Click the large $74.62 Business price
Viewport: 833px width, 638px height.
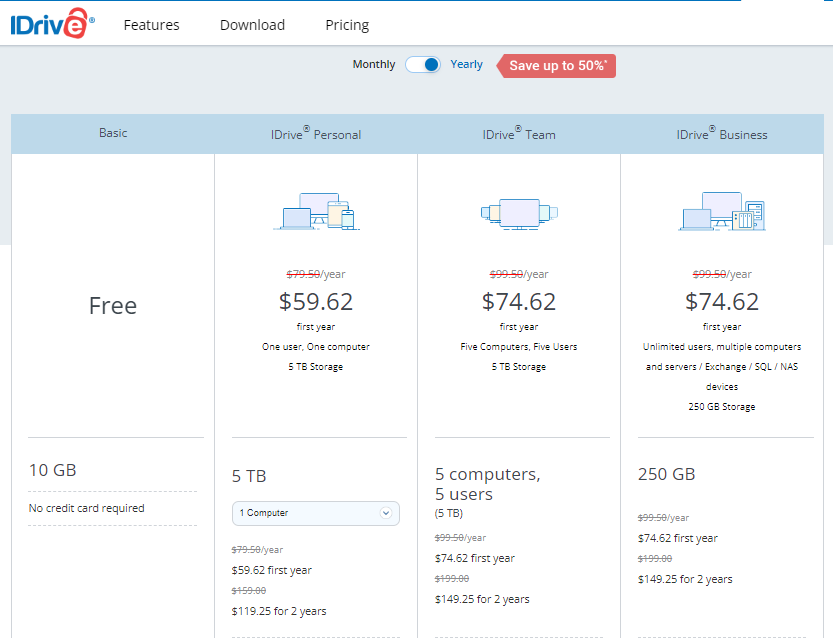coord(722,302)
